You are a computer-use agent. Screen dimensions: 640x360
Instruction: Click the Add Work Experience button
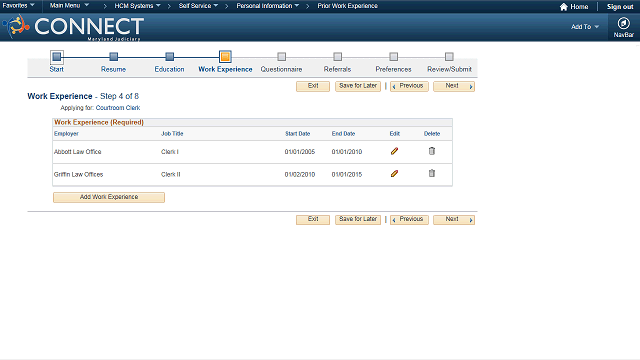pos(109,197)
